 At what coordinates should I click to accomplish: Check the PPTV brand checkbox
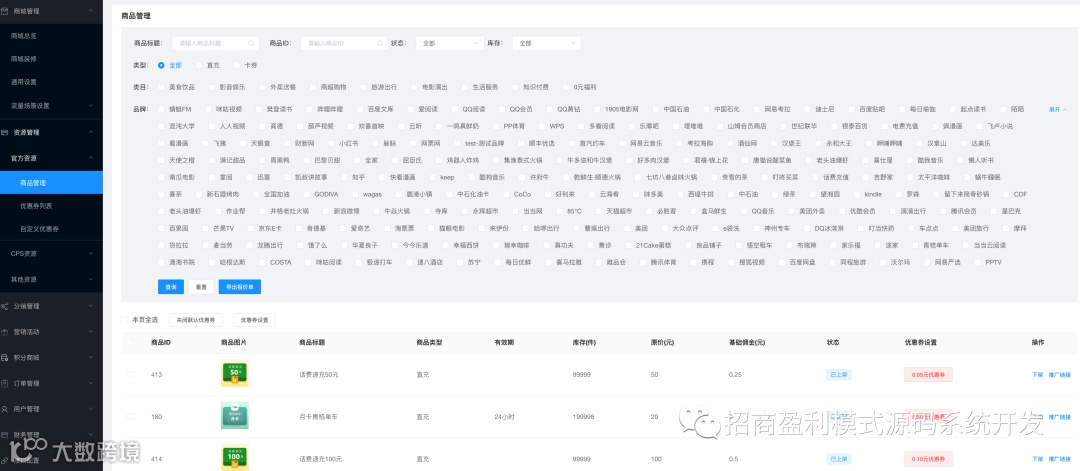pos(977,262)
